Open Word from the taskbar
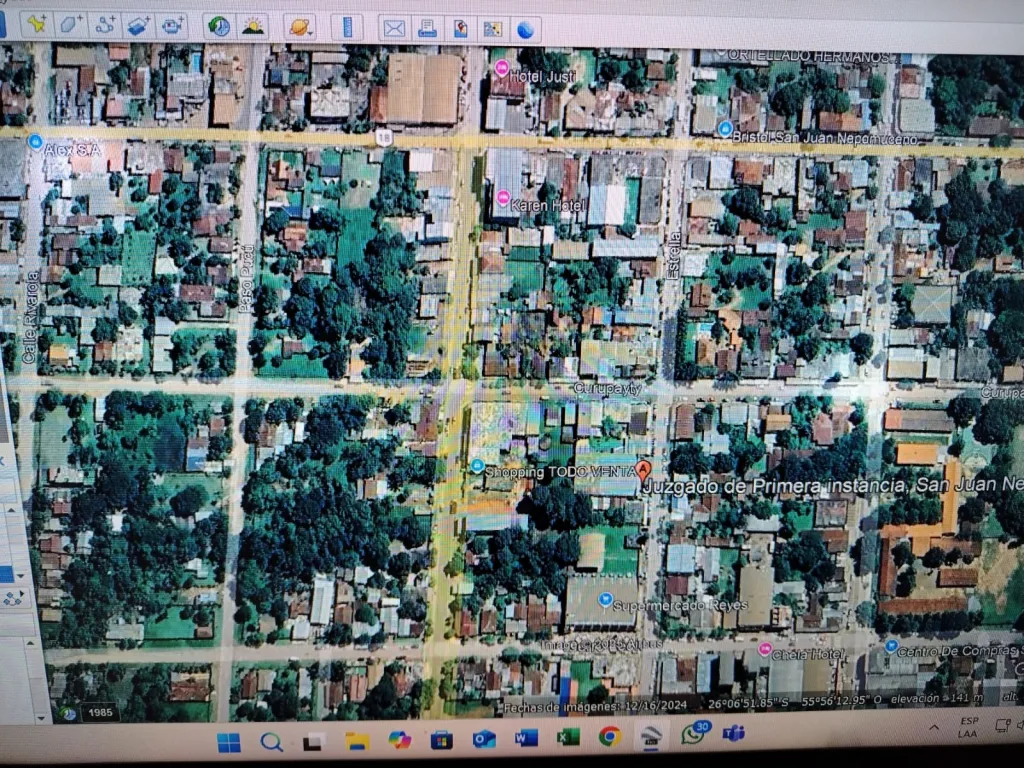The height and width of the screenshot is (768, 1024). pyautogui.click(x=526, y=738)
